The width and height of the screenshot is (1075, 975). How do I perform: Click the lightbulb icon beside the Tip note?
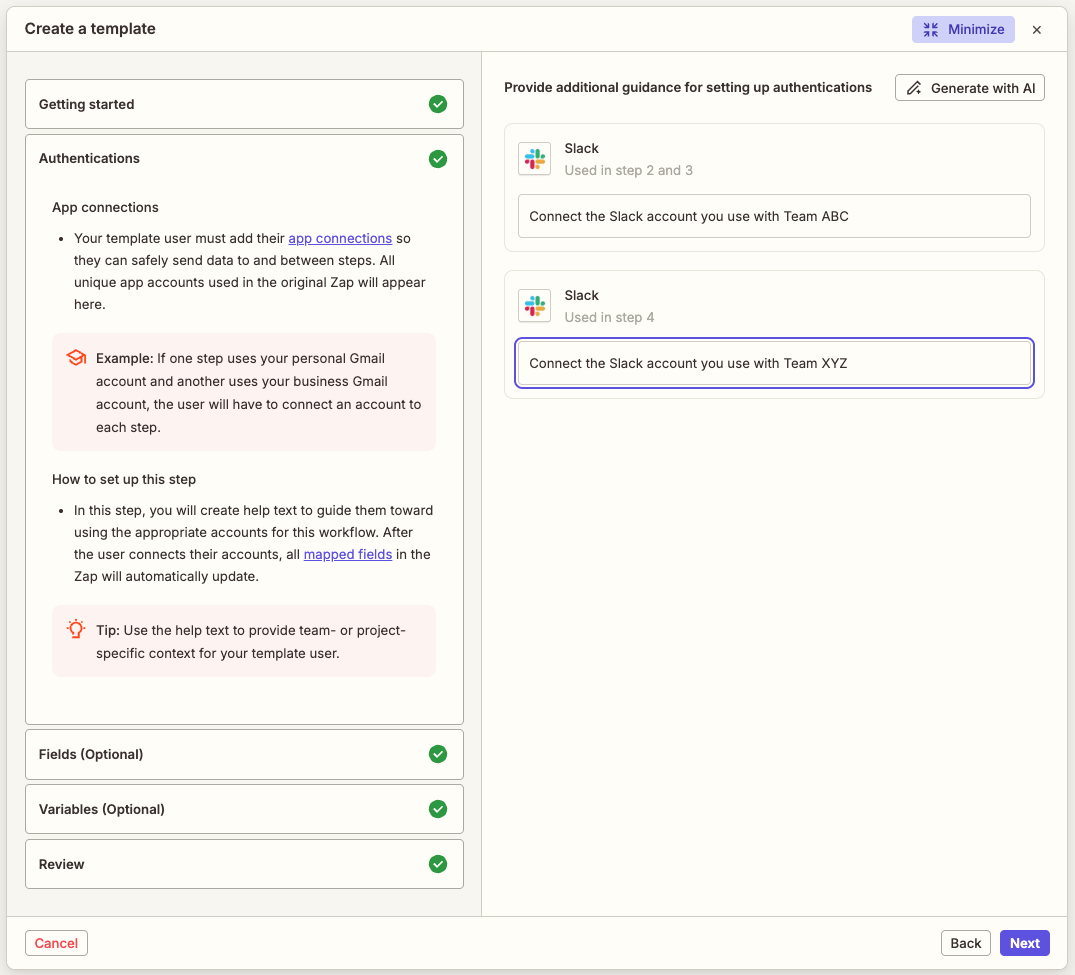click(74, 629)
